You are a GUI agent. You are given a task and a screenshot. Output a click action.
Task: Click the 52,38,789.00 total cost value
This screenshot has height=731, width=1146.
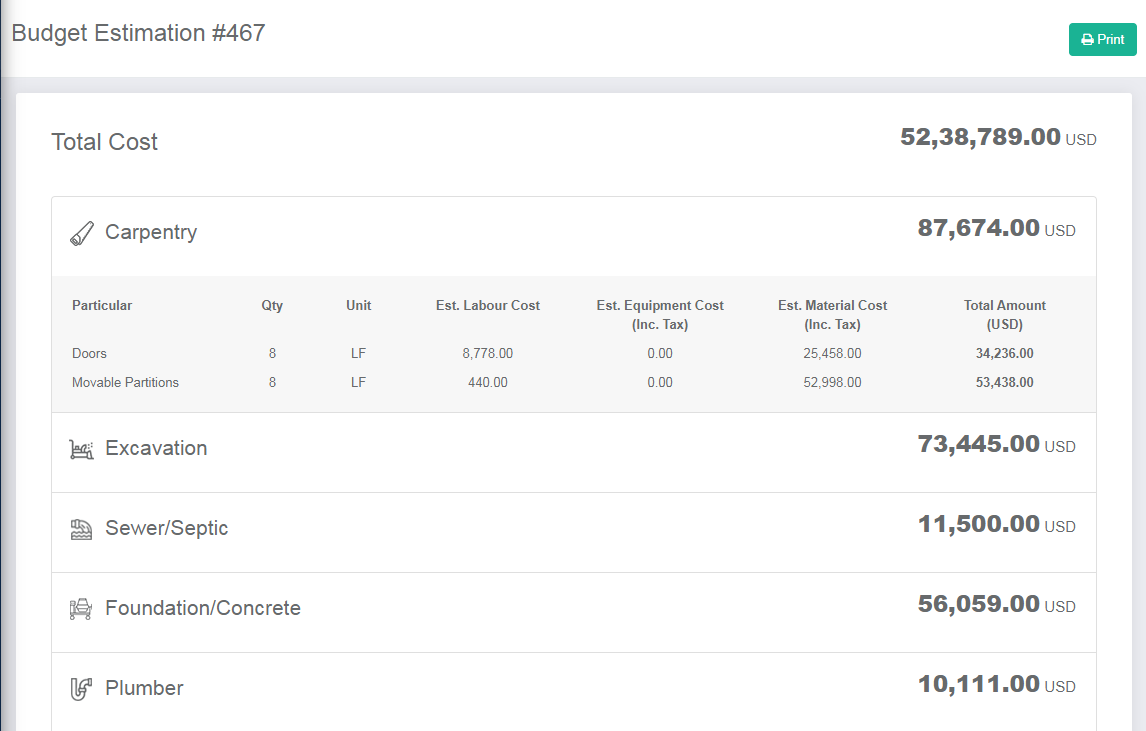click(980, 137)
